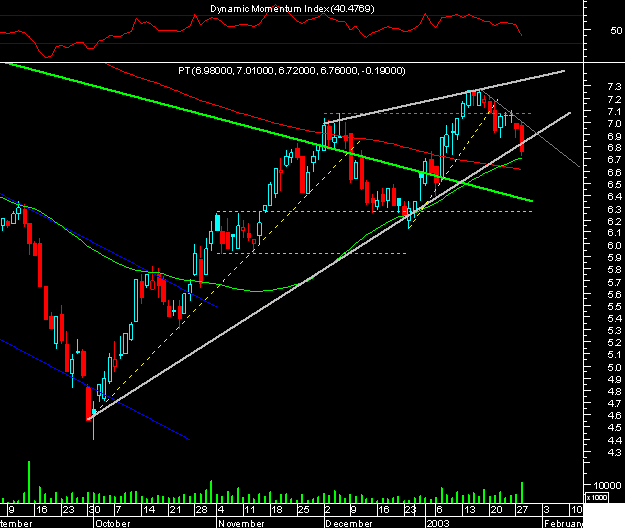Click the date label 13 on time axis

point(470,510)
